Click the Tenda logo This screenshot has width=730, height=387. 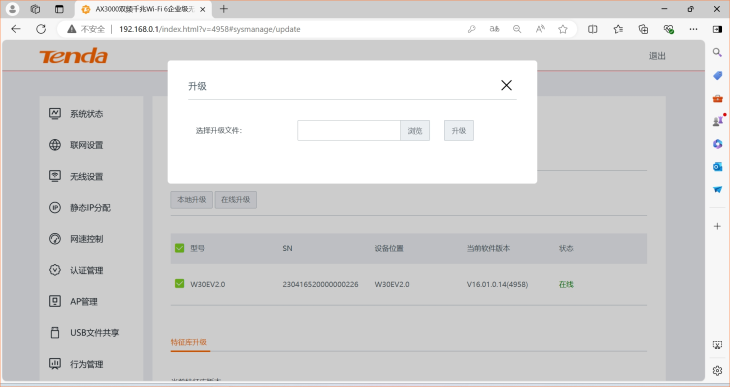[74, 56]
